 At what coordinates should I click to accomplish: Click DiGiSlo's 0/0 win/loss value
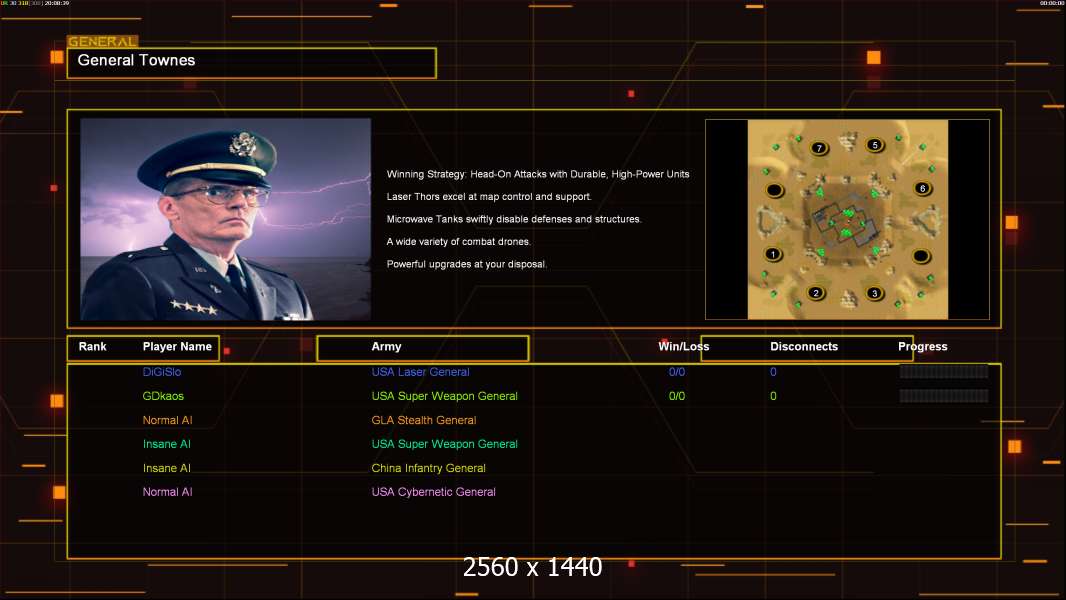(x=677, y=372)
